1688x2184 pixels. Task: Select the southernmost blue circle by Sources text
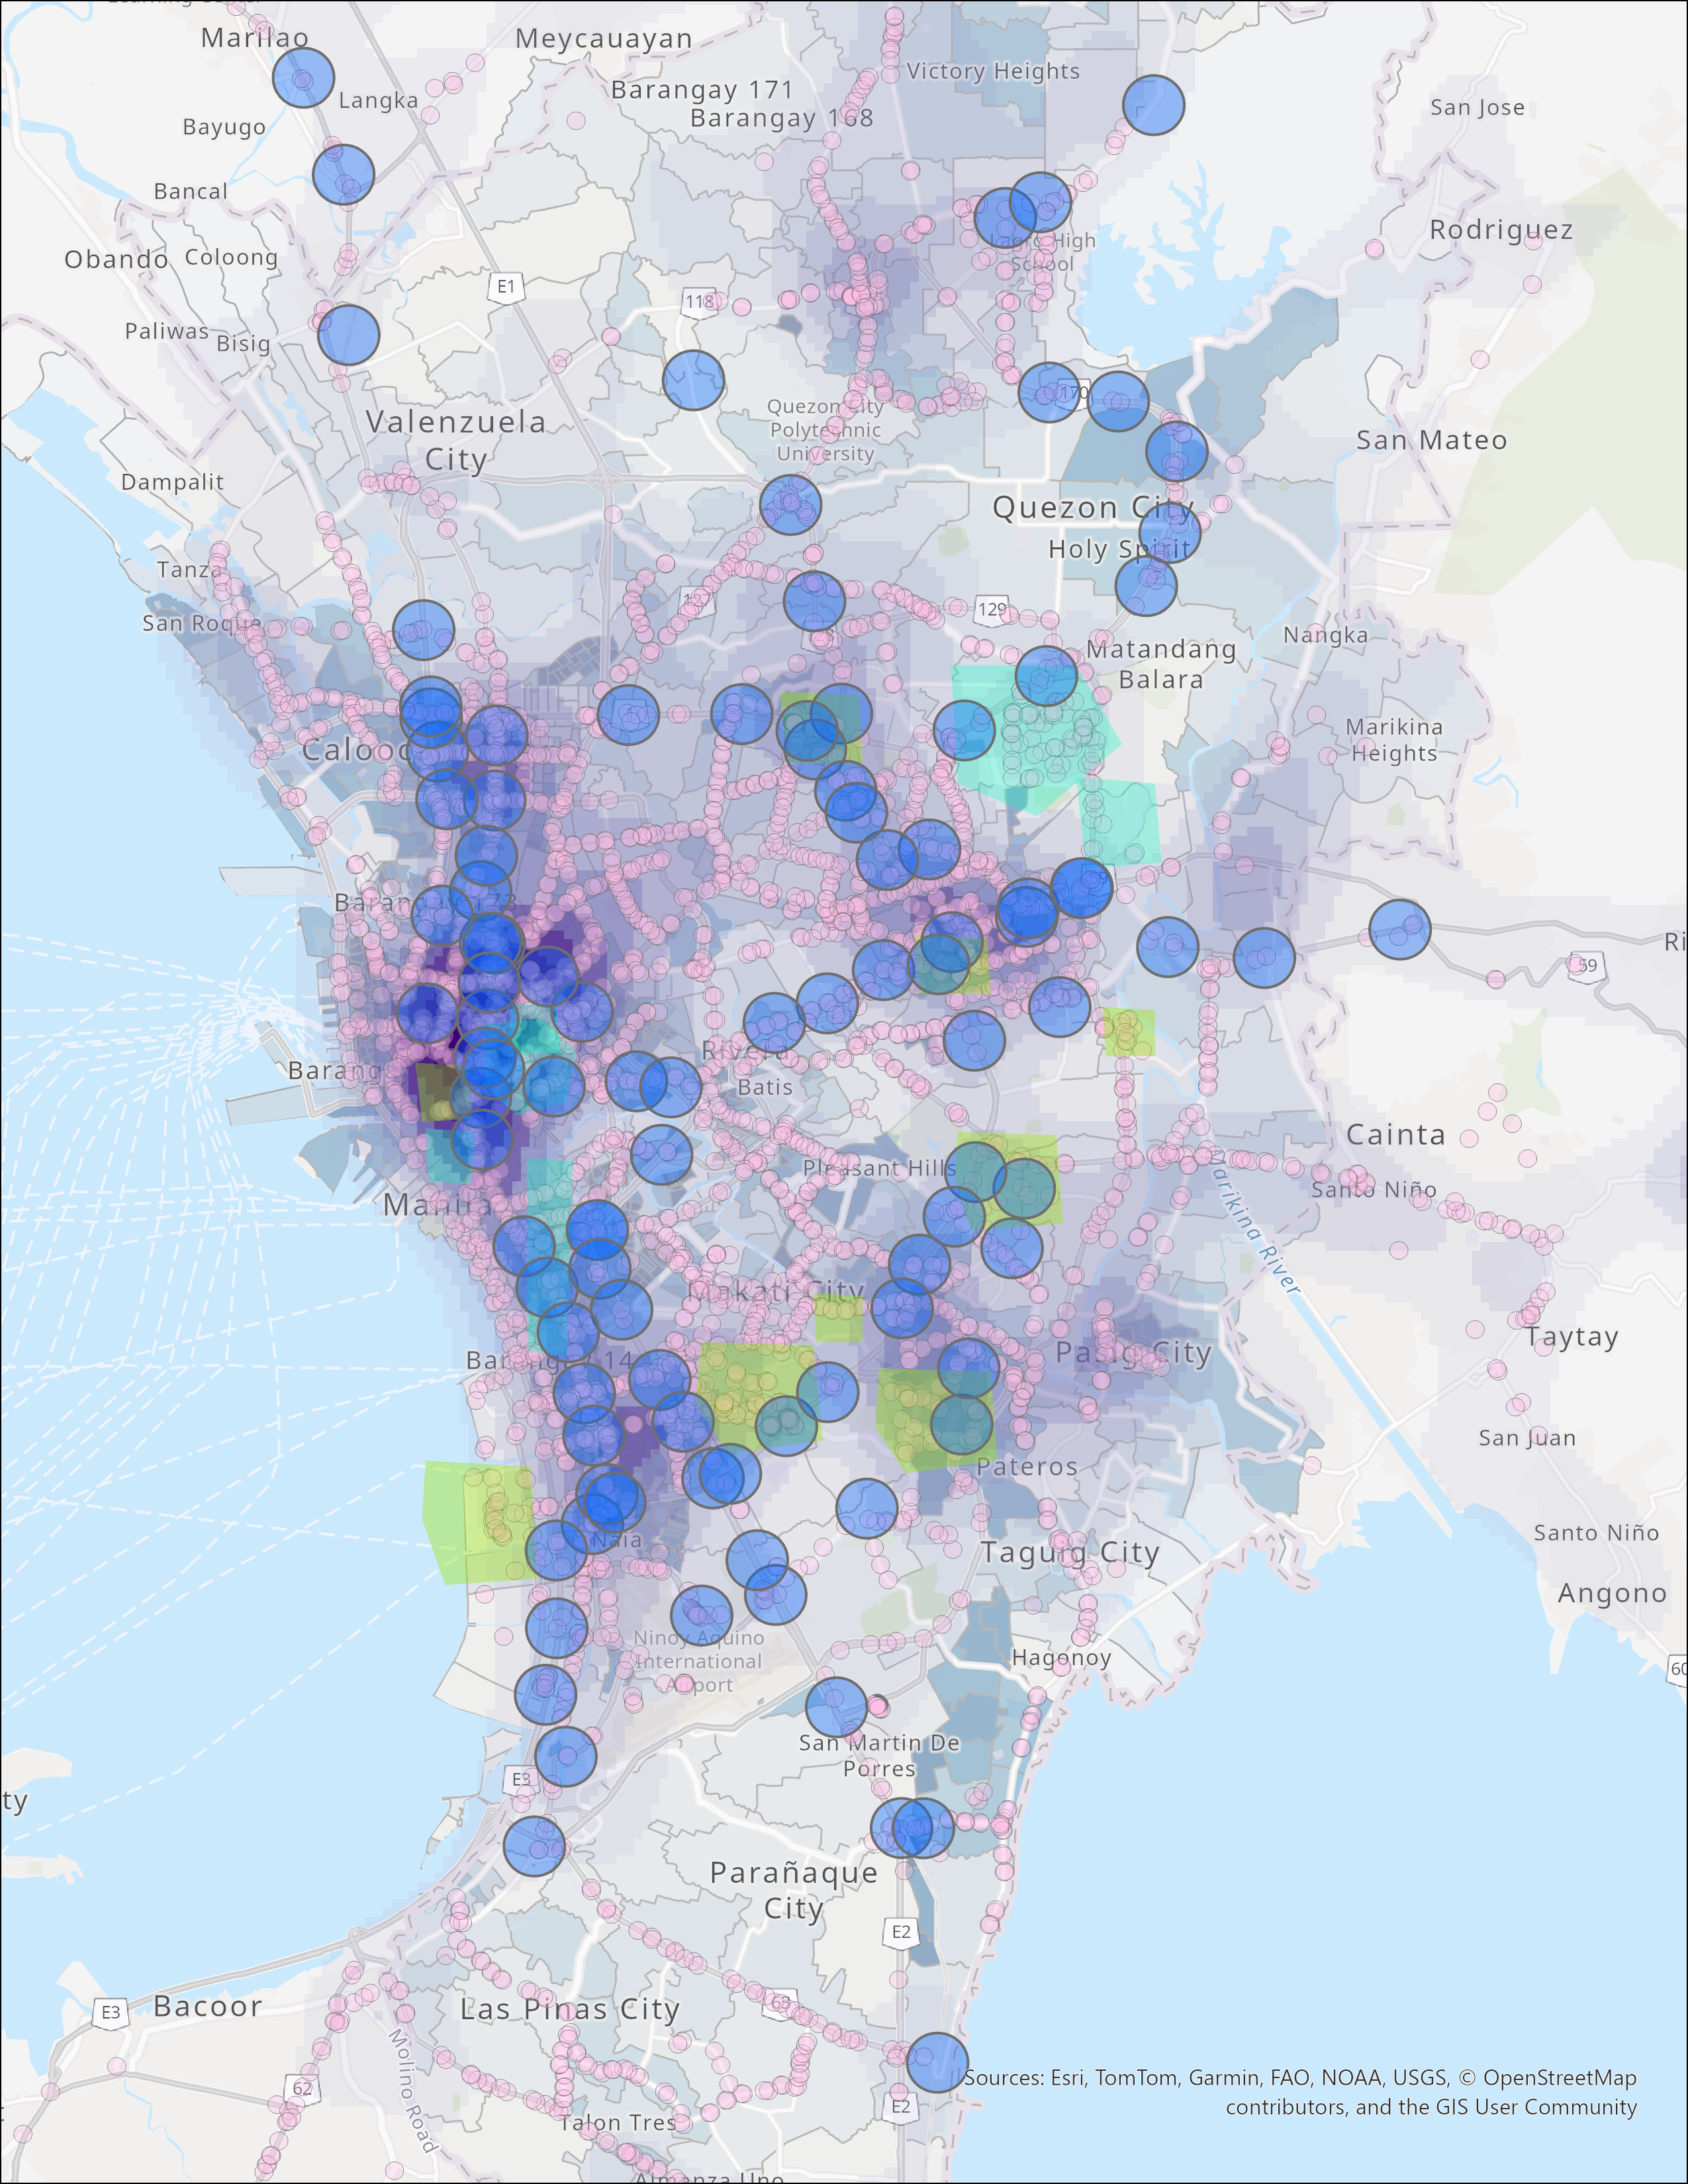(937, 2062)
